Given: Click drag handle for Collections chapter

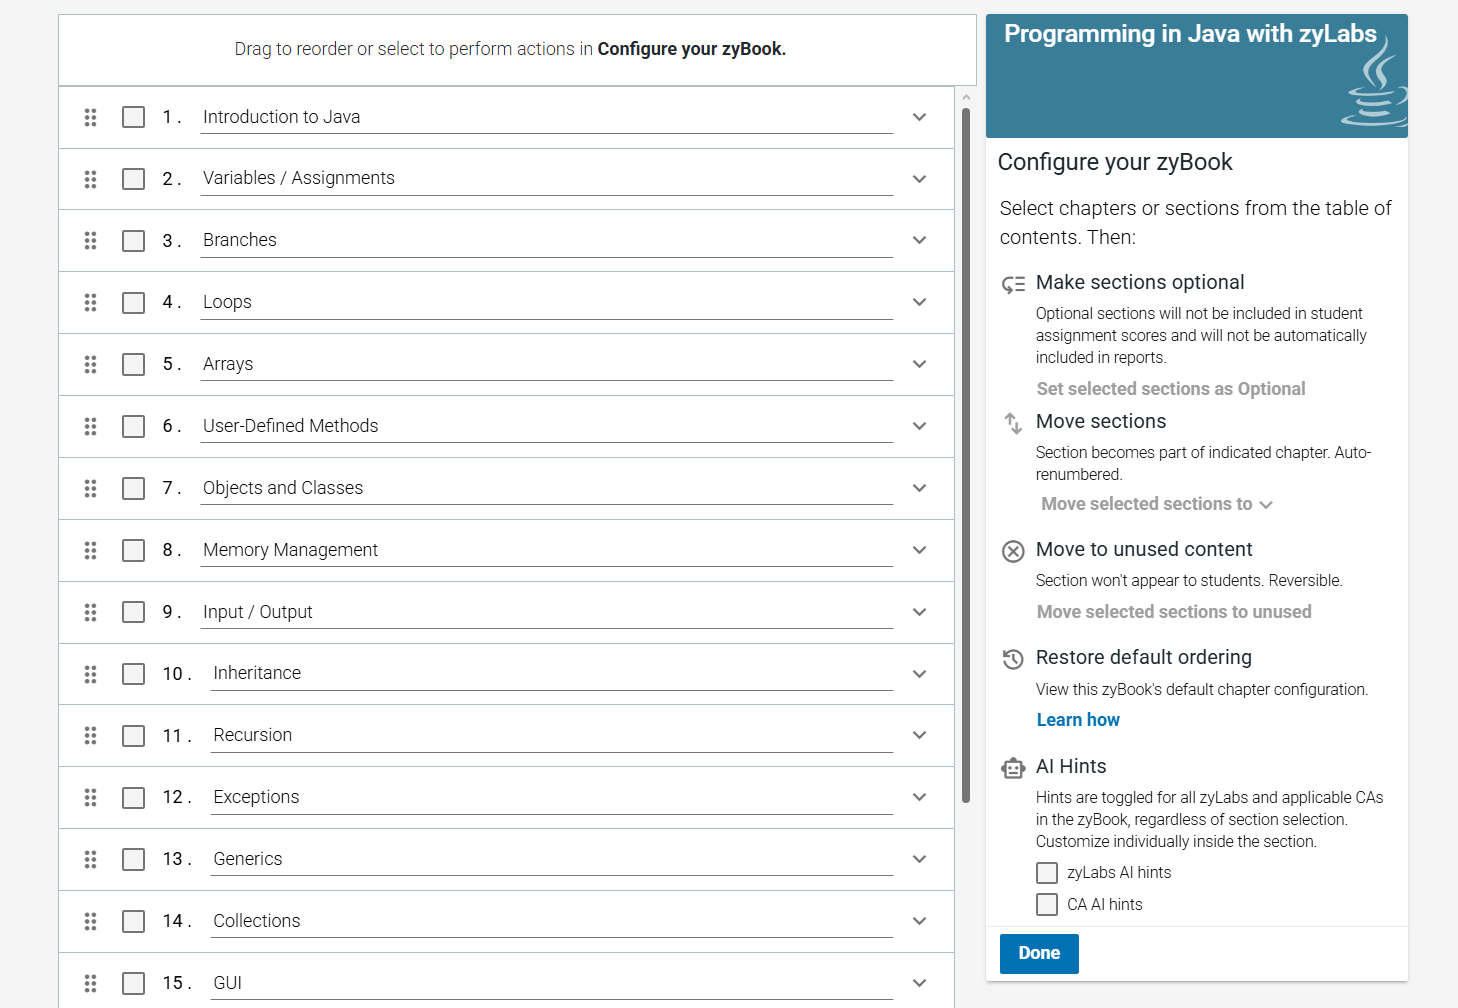Looking at the screenshot, I should [90, 921].
